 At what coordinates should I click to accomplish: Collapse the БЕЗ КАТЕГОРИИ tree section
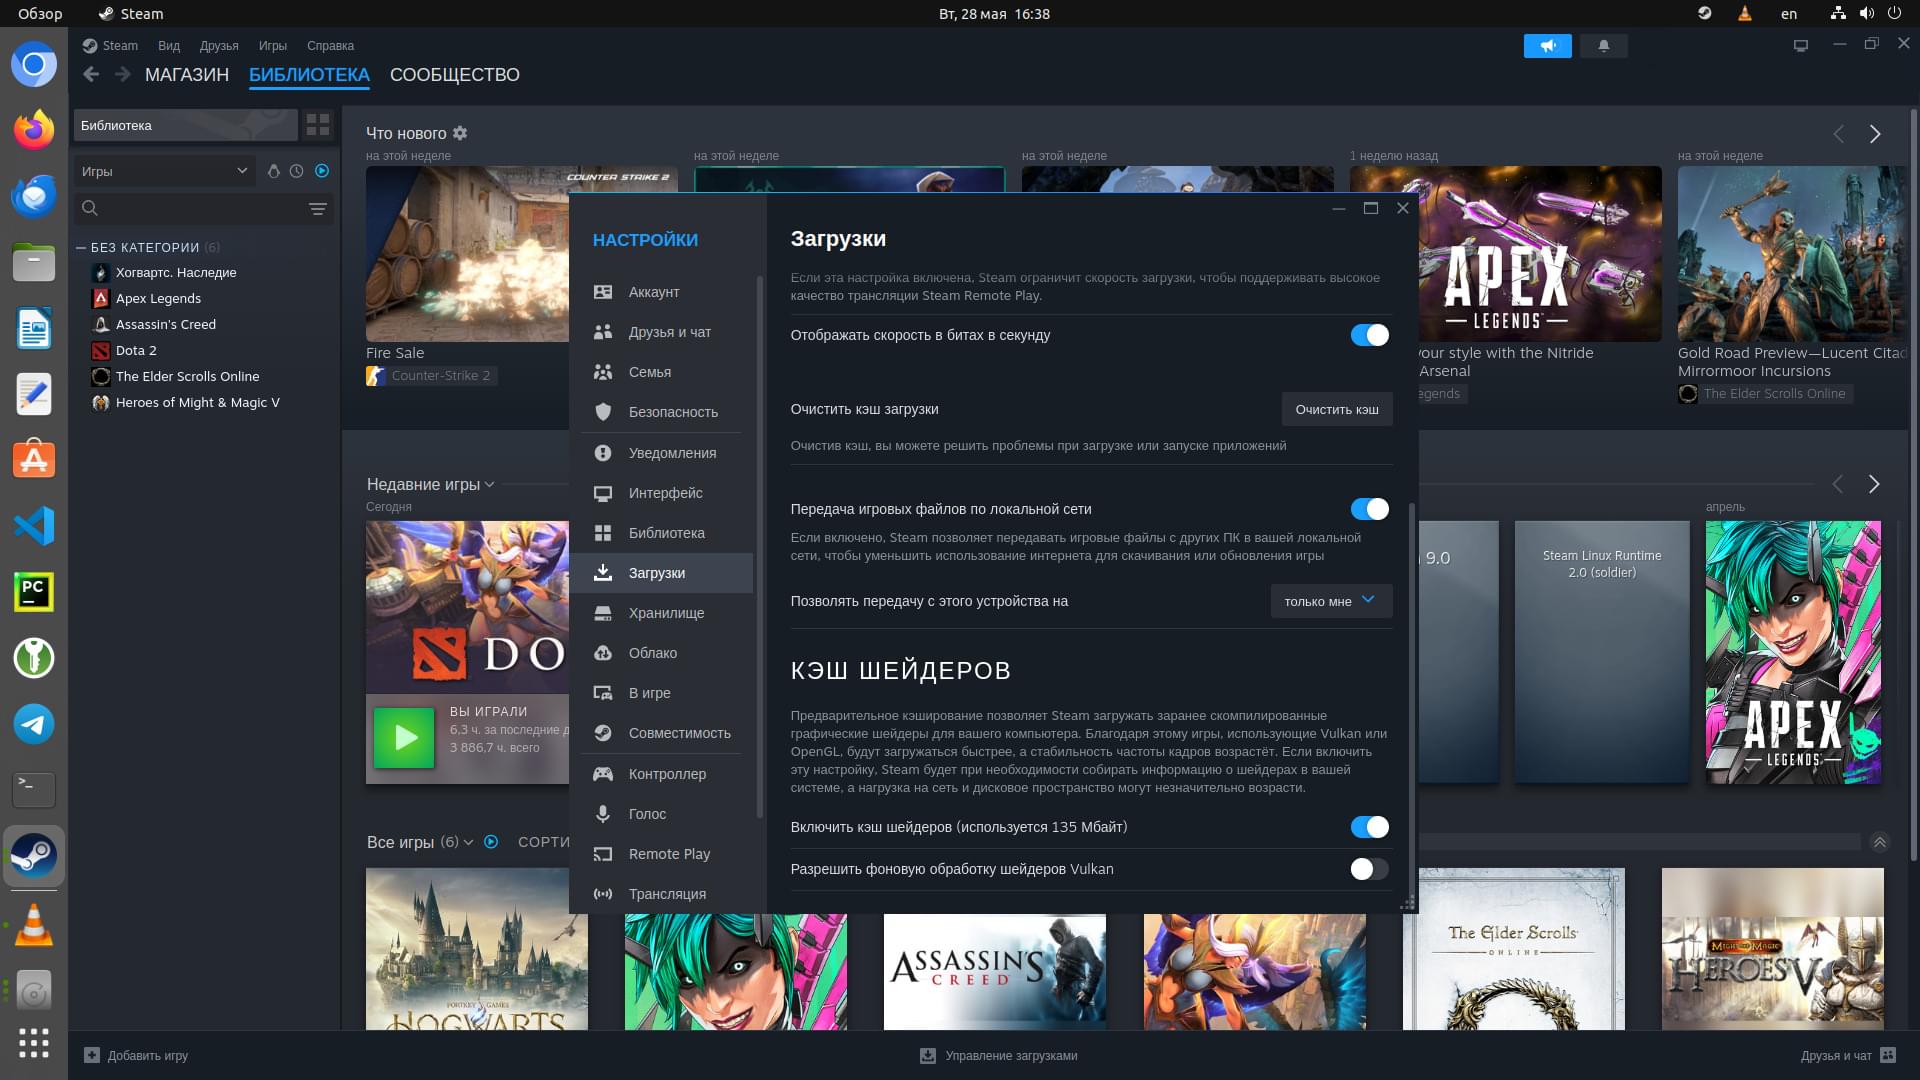pos(81,247)
